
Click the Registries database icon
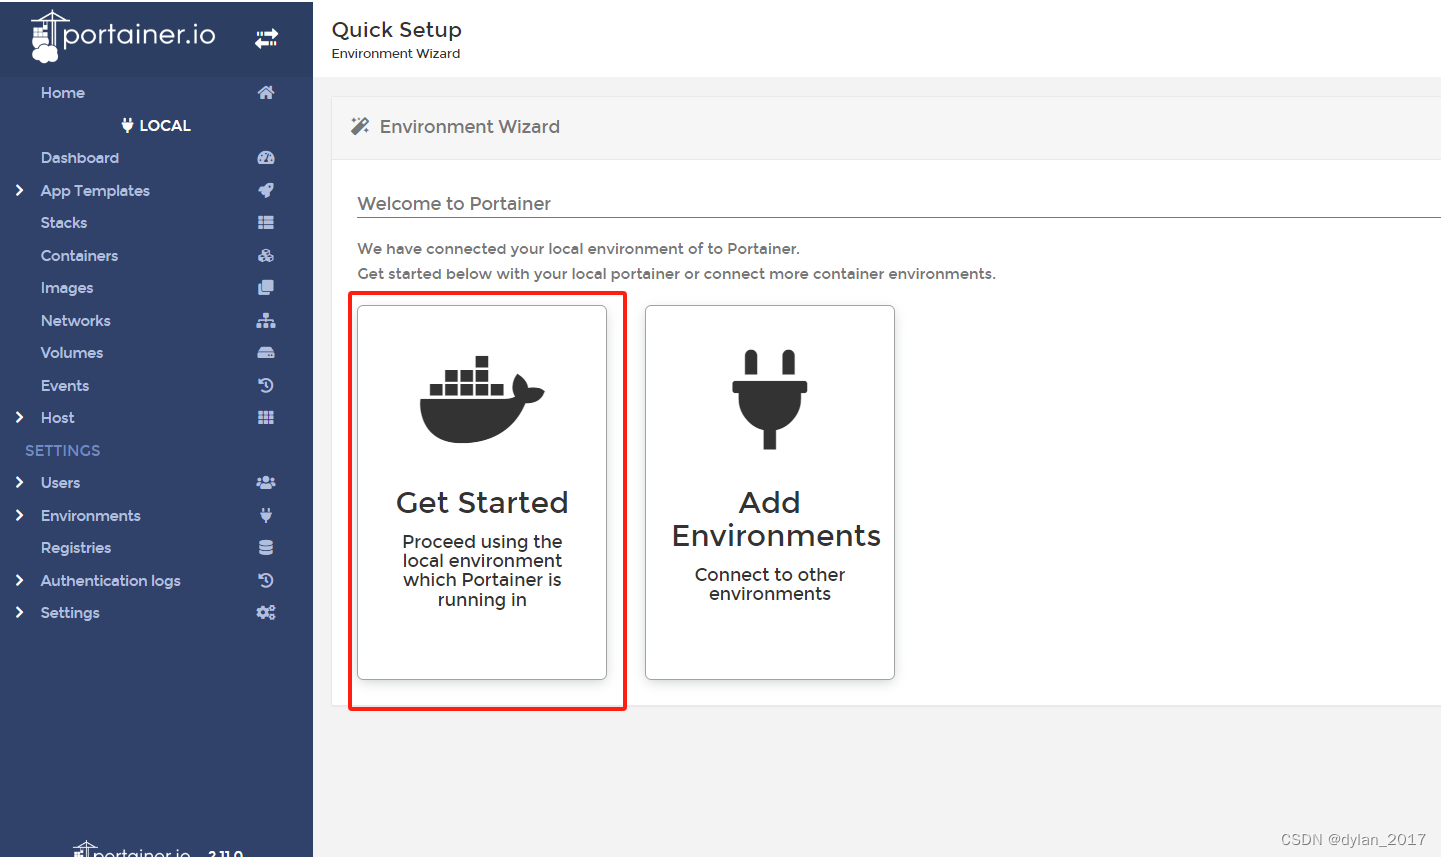(266, 548)
